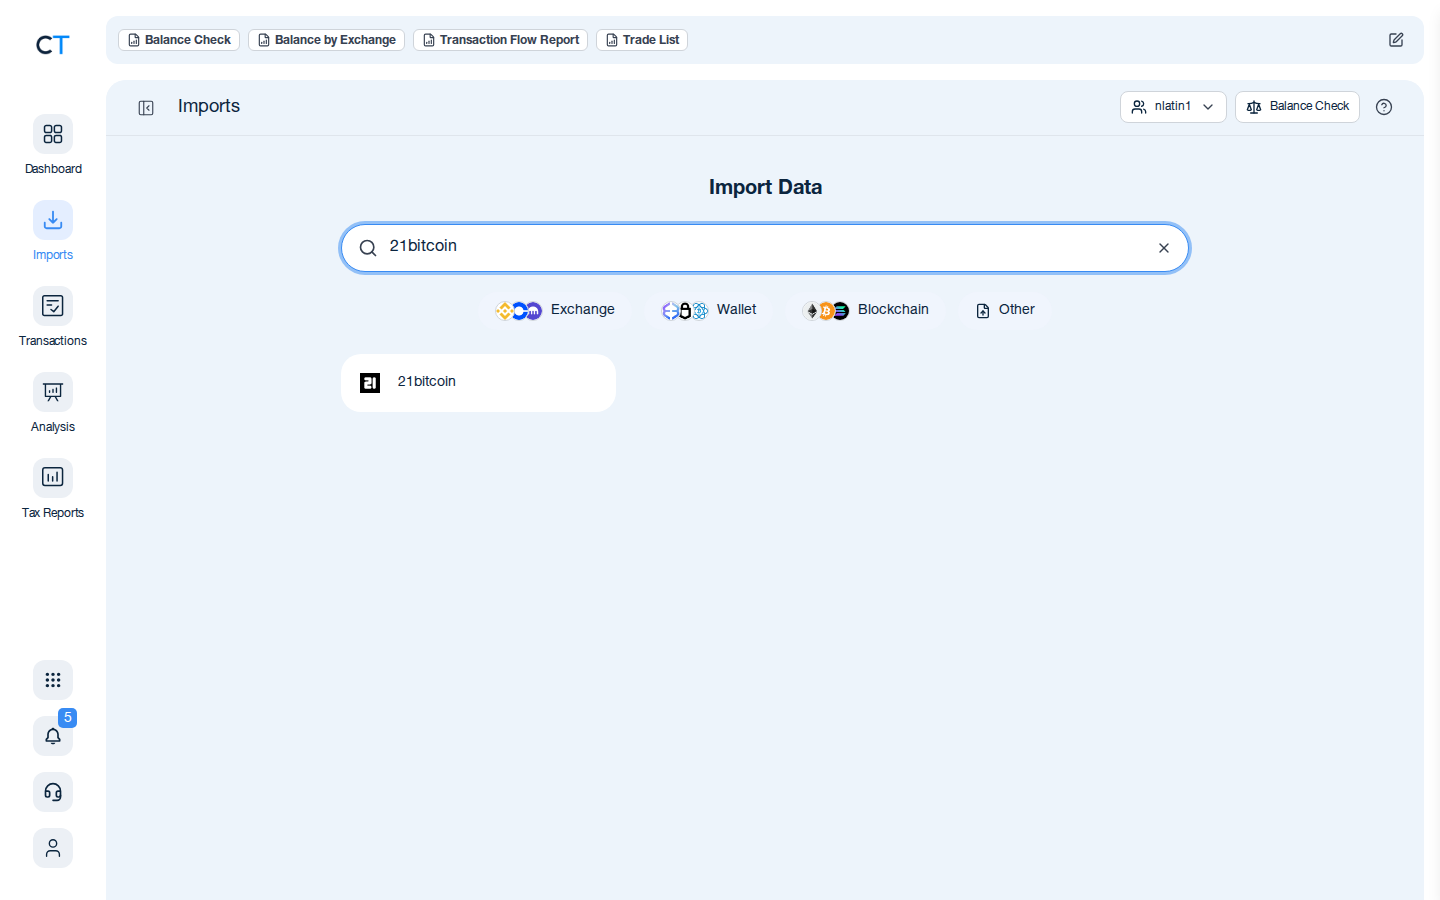Click the search magnifier icon

pos(368,248)
